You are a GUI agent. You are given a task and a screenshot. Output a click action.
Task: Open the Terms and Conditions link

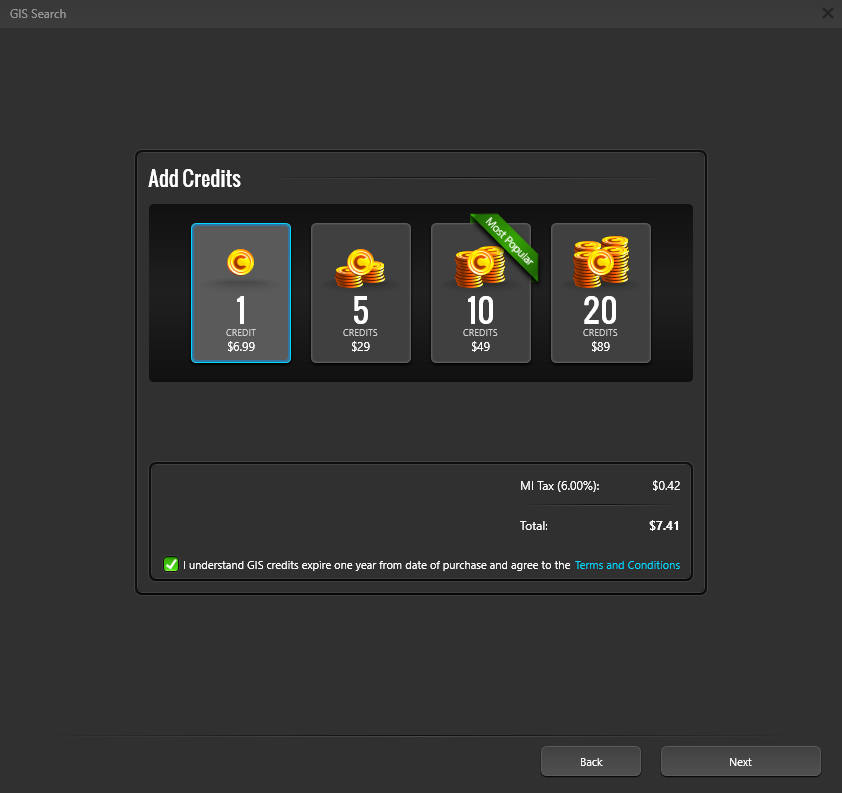coord(627,565)
